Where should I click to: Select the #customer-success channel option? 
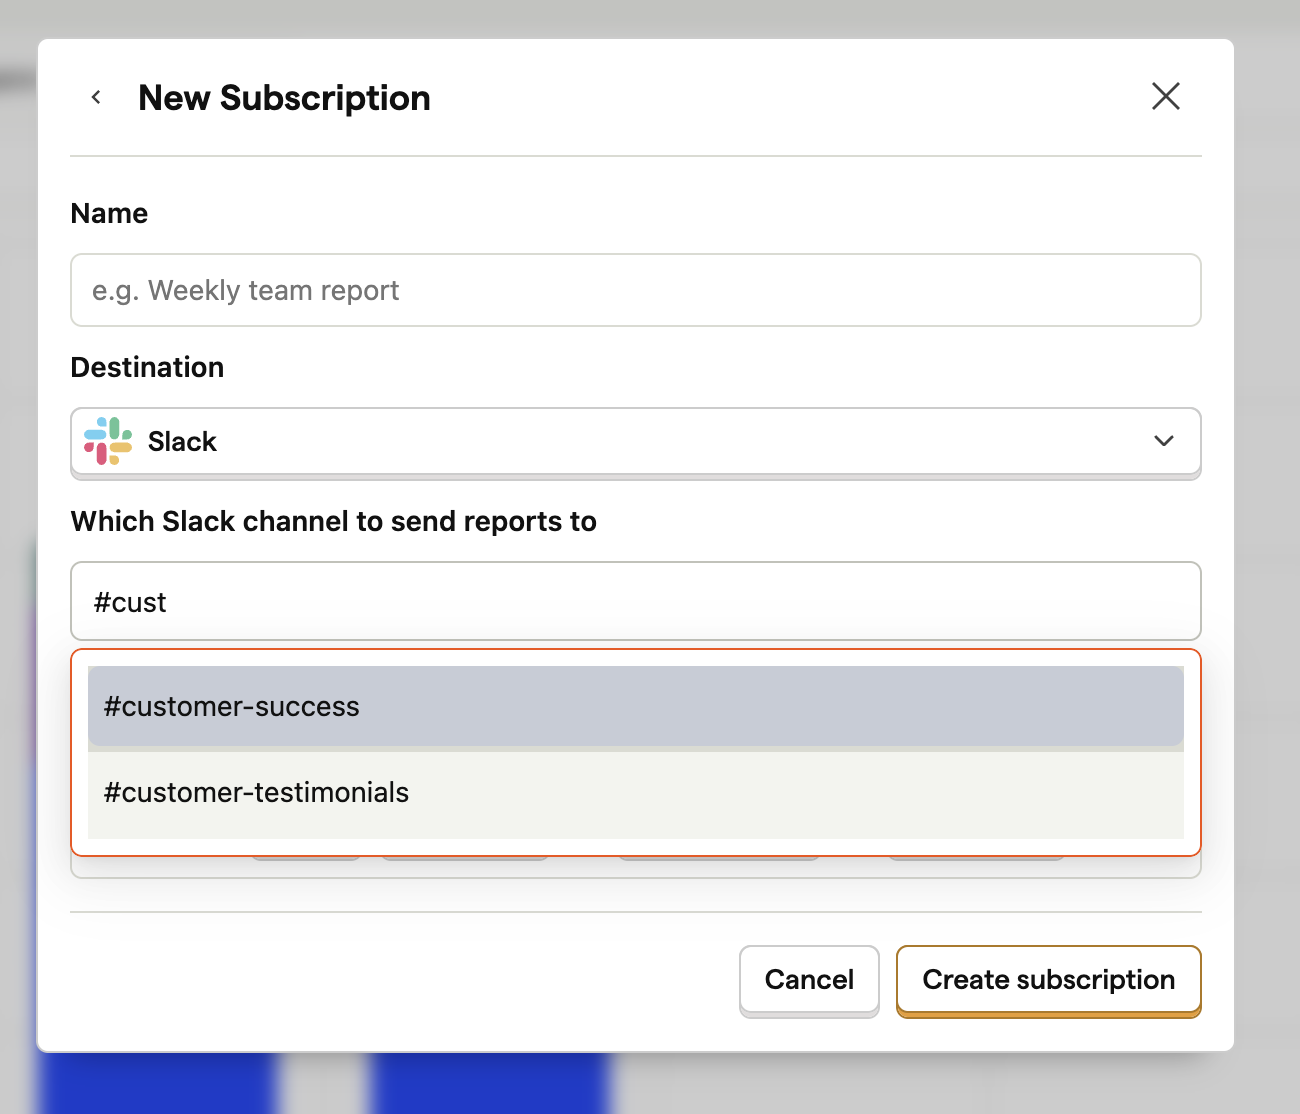point(636,706)
